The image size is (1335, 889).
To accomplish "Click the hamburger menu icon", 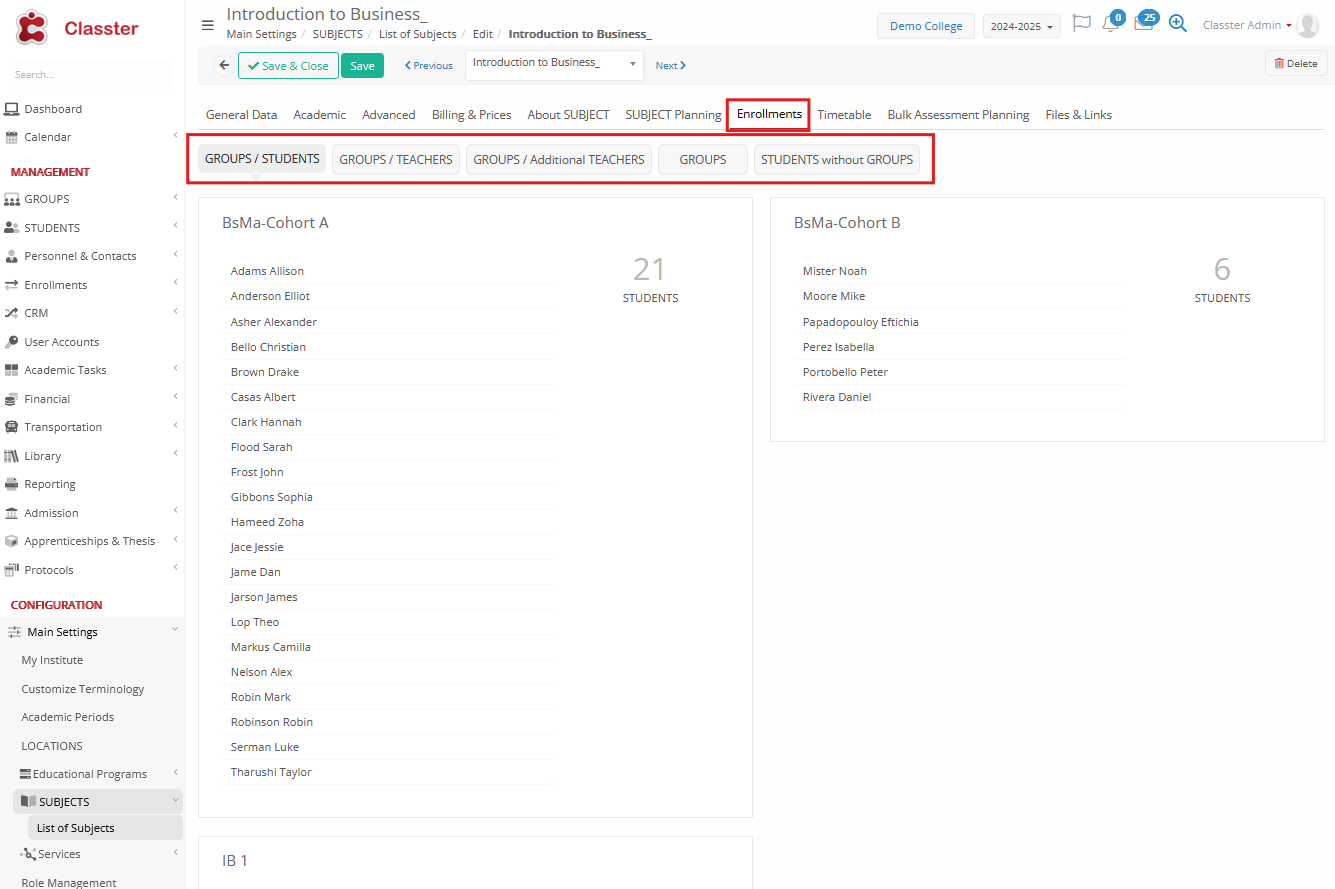I will [x=207, y=25].
